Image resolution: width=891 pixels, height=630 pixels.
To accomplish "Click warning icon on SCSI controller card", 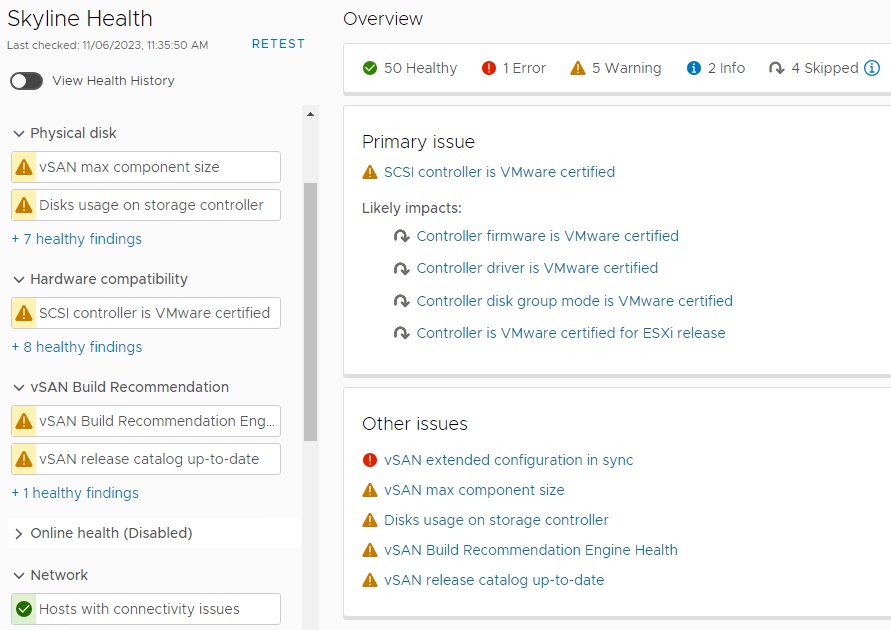I will point(24,313).
